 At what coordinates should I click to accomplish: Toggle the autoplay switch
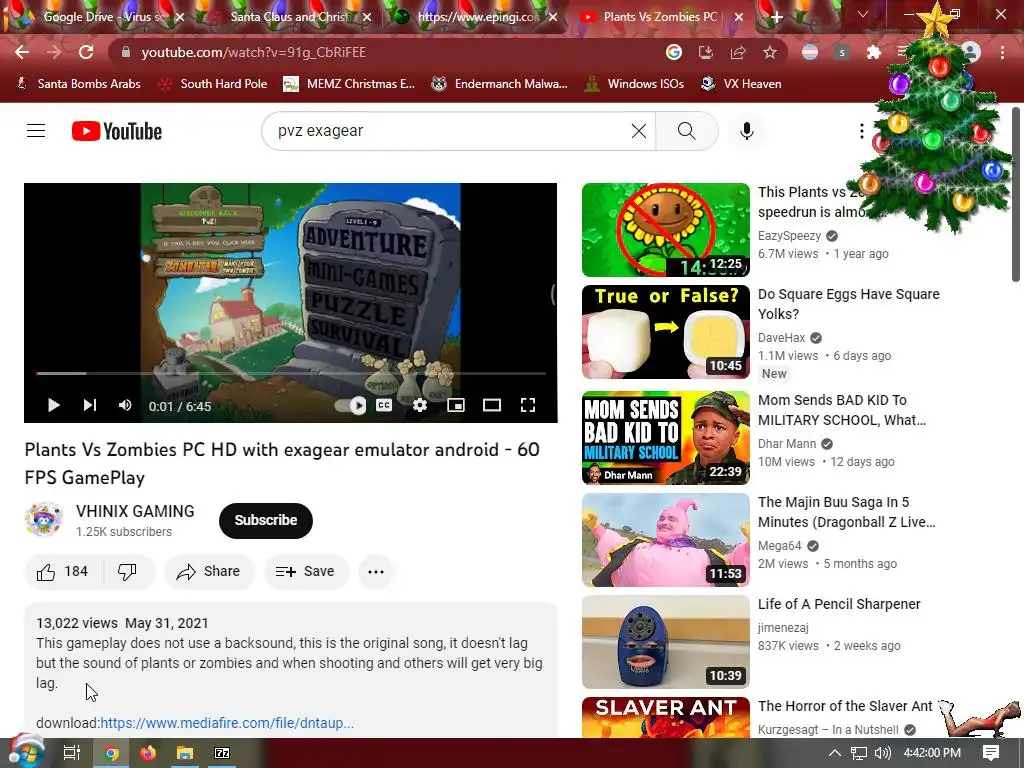(x=351, y=406)
